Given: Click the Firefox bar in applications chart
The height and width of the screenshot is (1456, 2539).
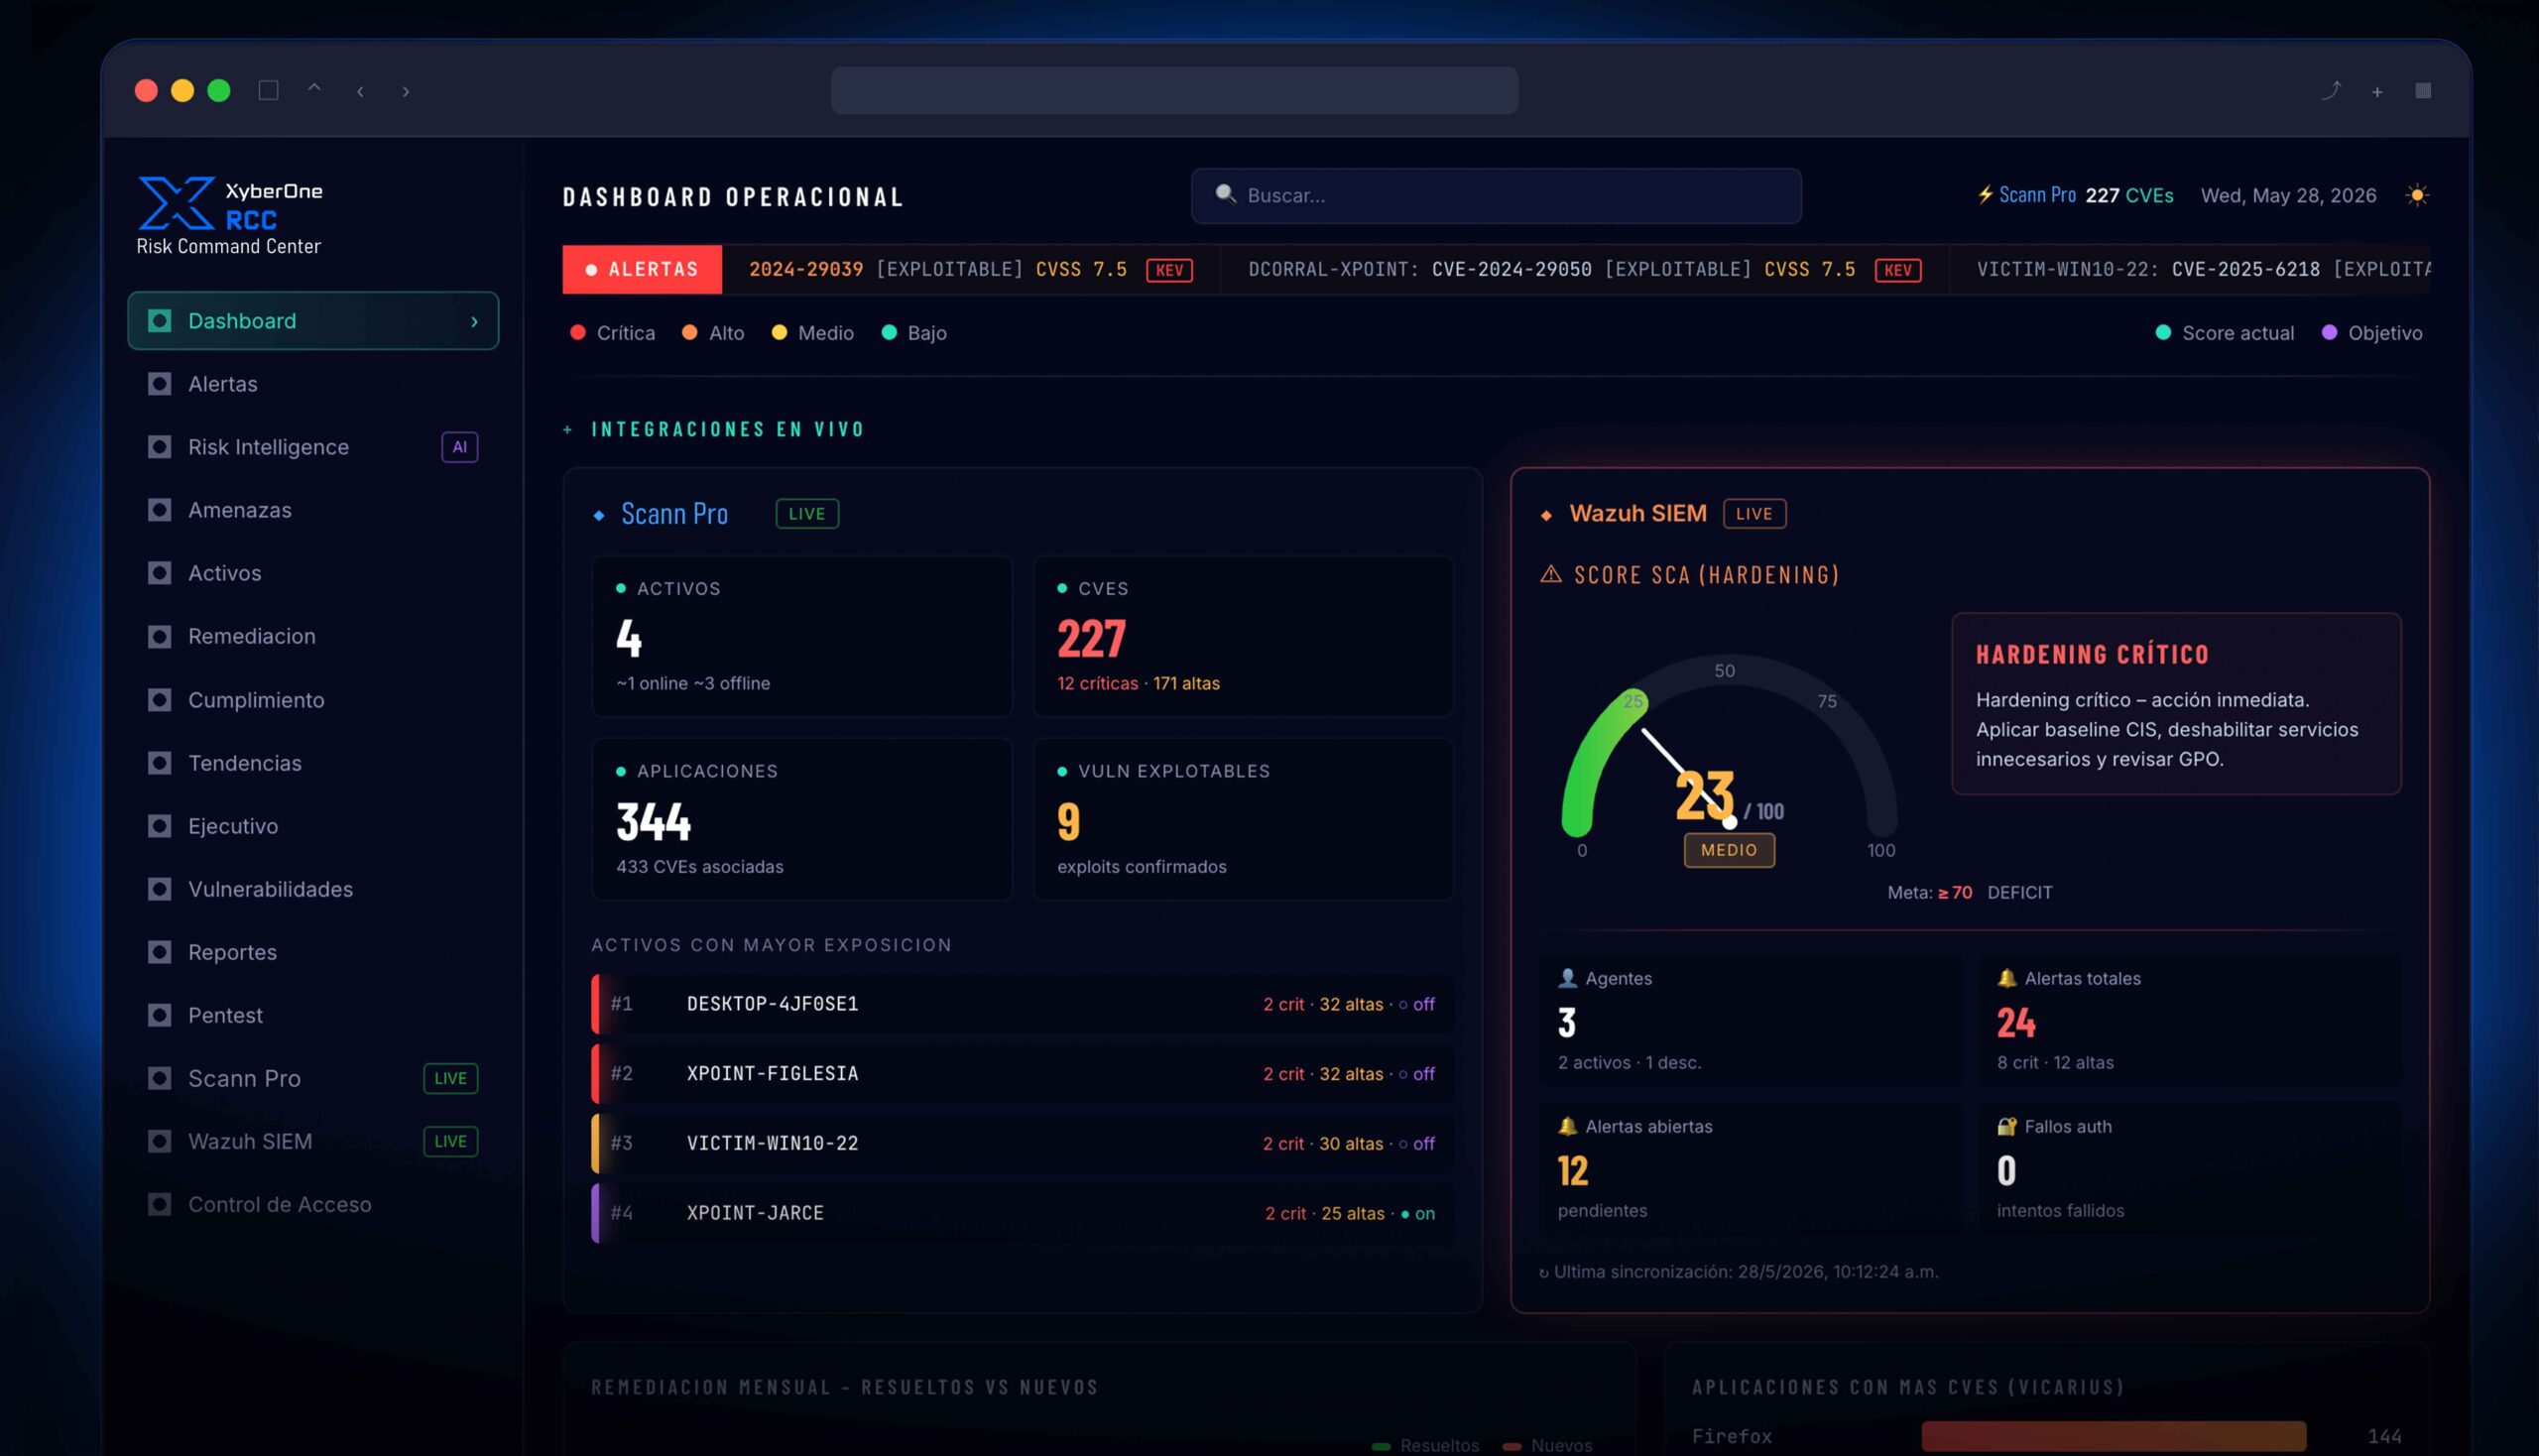Looking at the screenshot, I should coord(2114,1436).
